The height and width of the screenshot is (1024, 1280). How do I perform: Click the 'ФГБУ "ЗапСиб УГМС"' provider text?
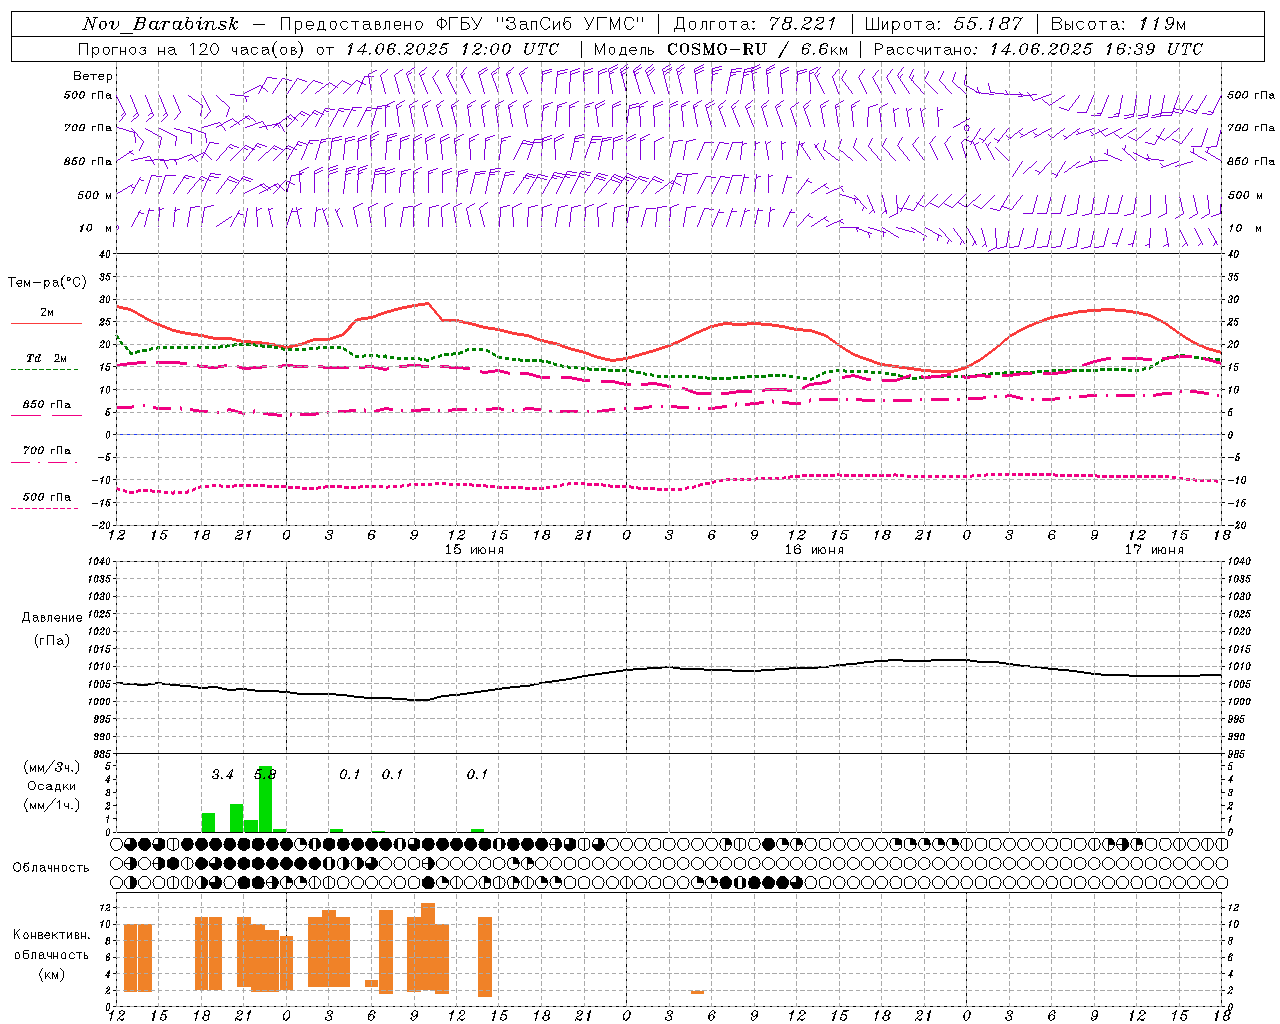click(541, 24)
